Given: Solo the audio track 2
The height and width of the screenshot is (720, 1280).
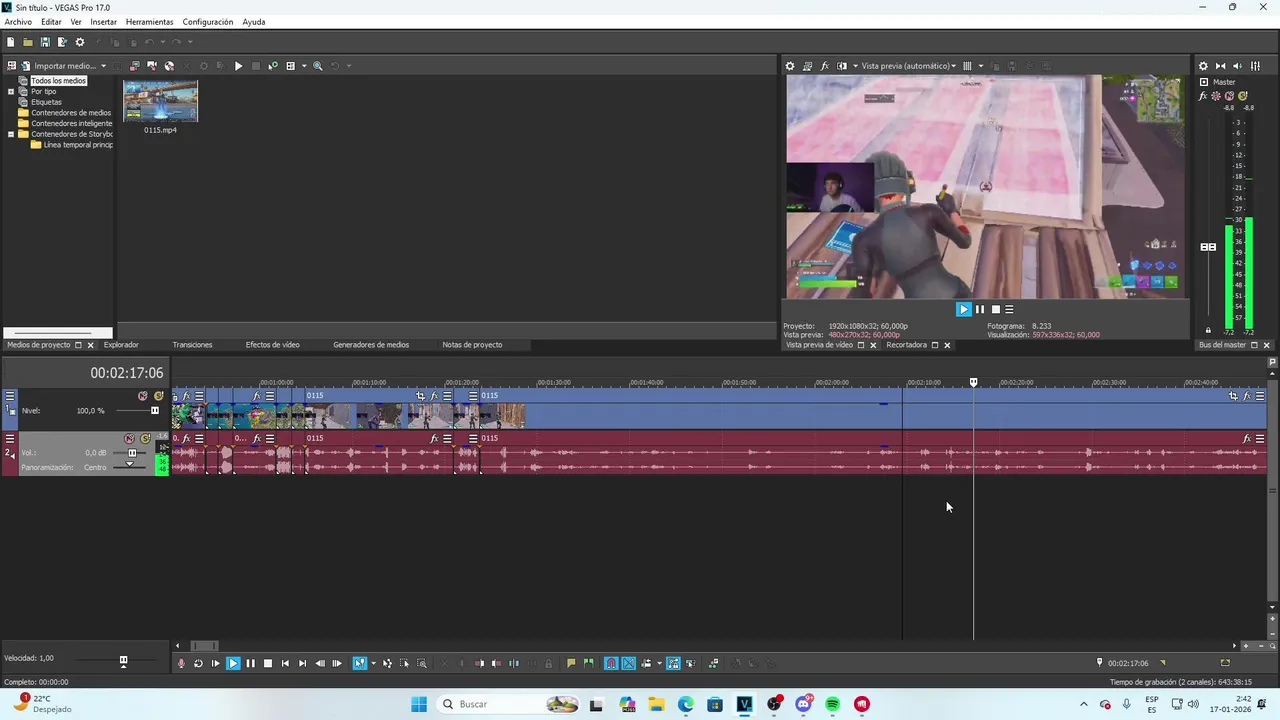Looking at the screenshot, I should [x=145, y=439].
